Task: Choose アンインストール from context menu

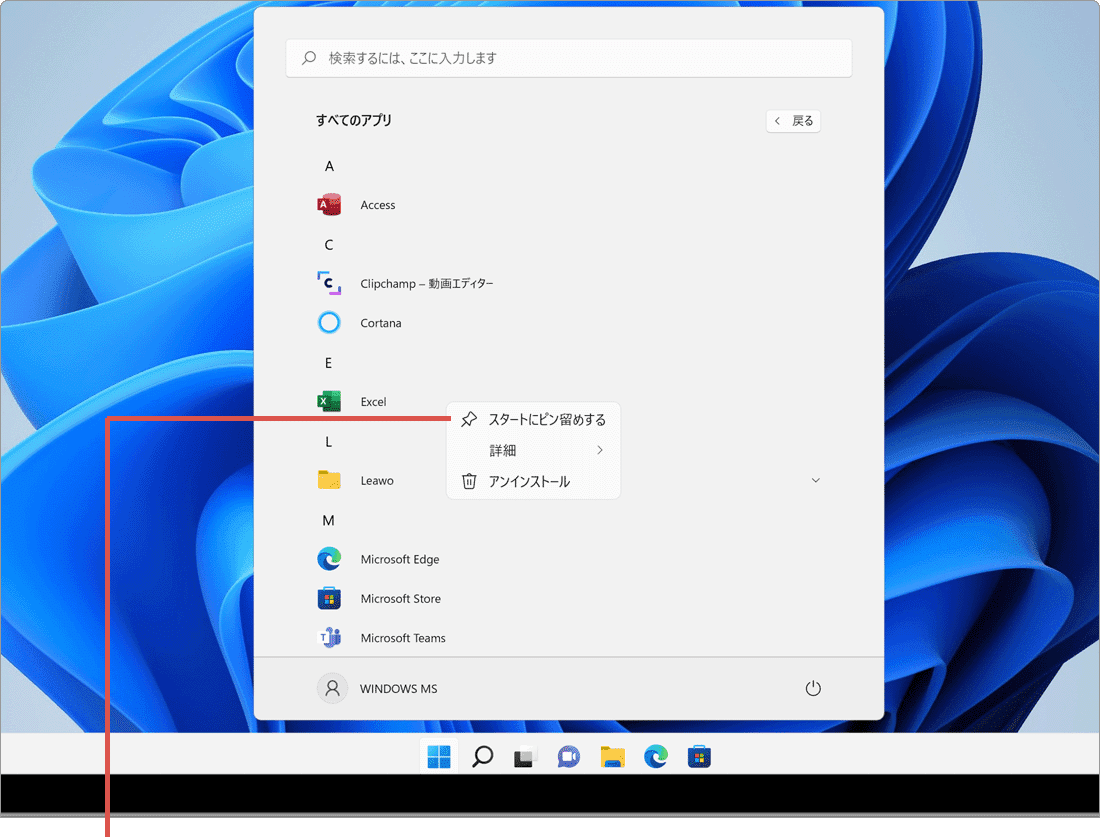Action: [x=533, y=481]
